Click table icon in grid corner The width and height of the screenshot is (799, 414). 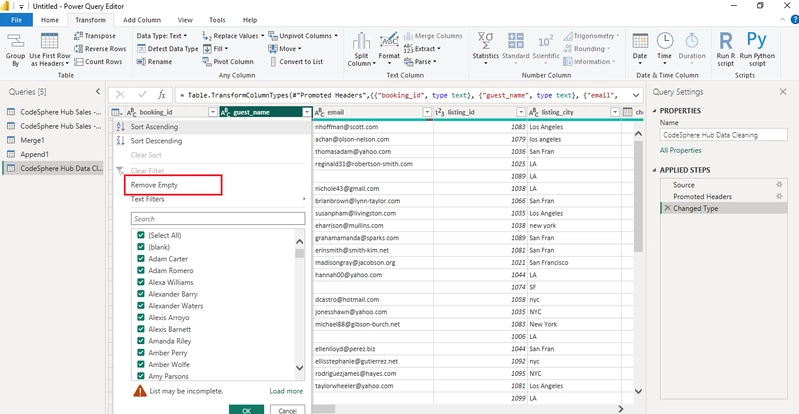pos(117,112)
